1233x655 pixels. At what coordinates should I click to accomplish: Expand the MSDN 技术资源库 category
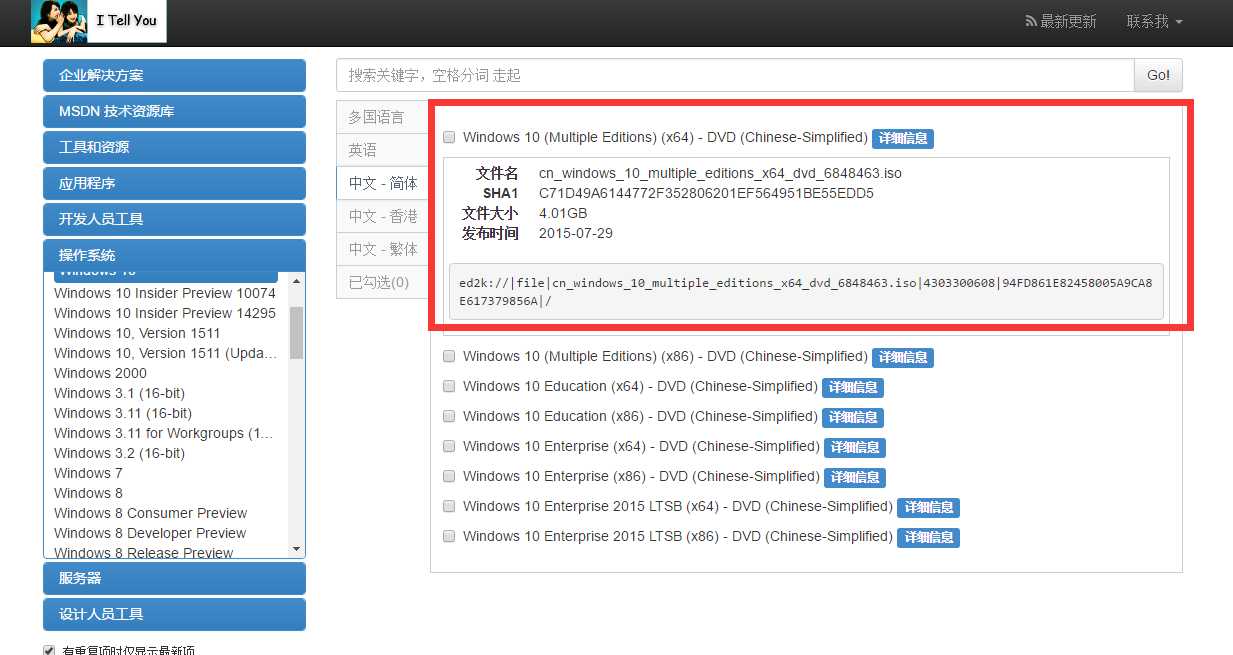coord(174,111)
